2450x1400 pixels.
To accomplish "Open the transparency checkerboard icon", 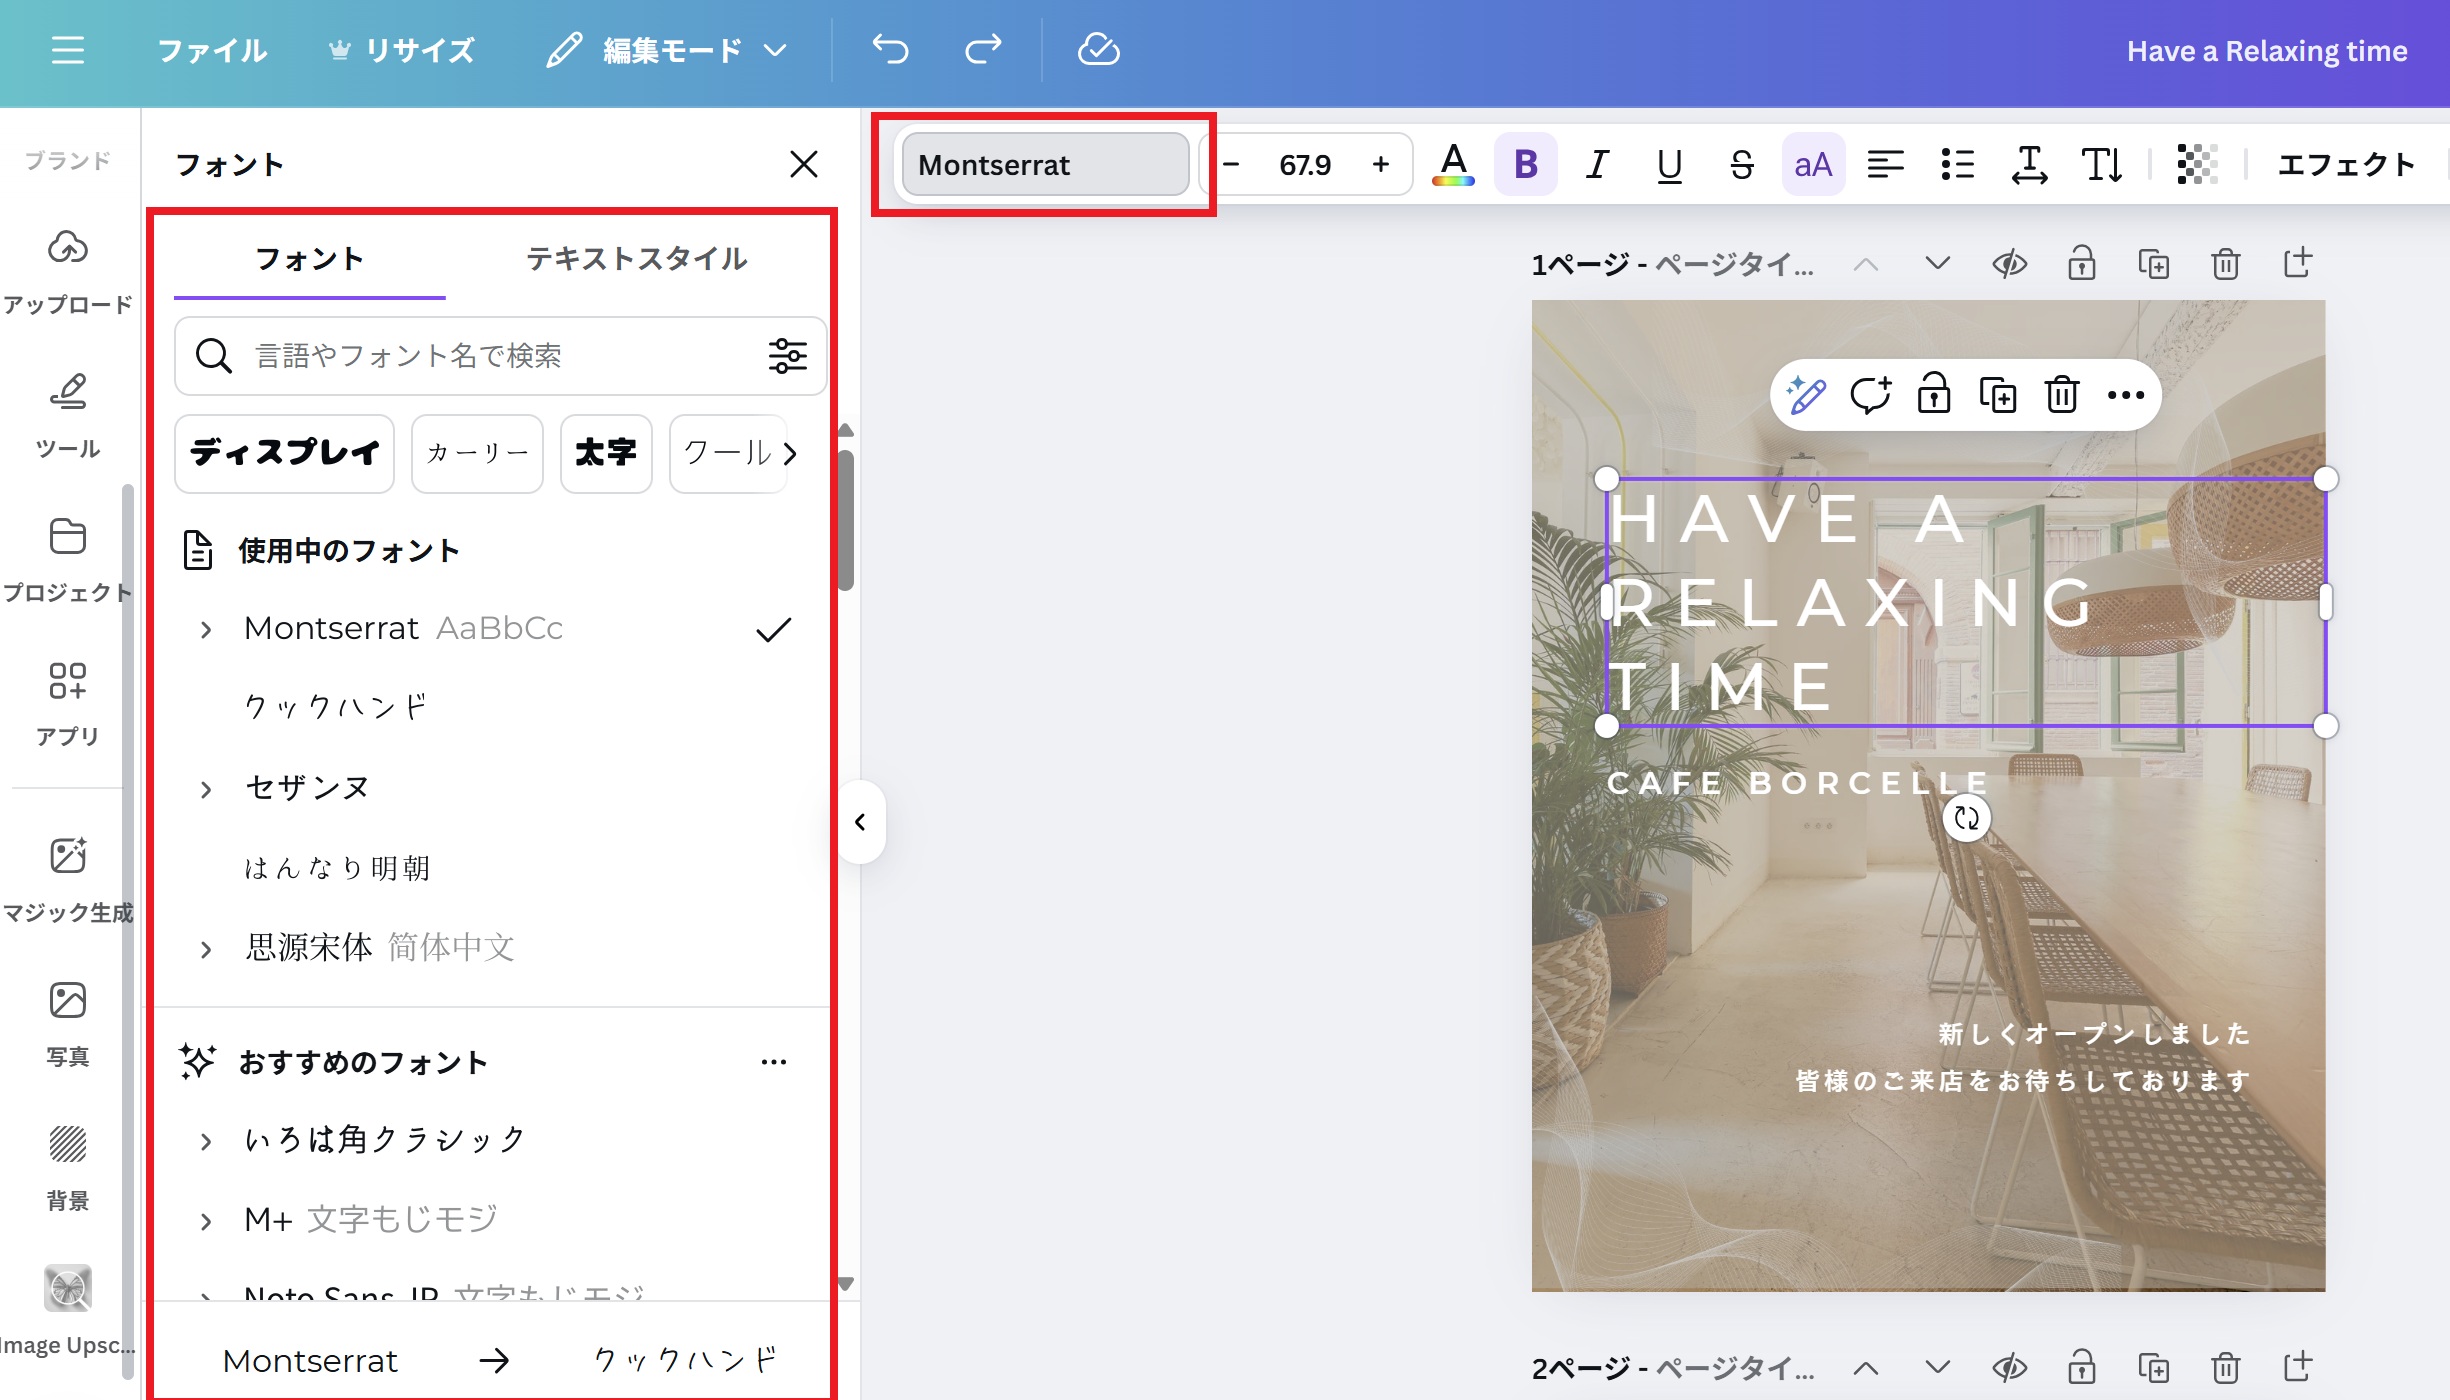I will [2197, 165].
